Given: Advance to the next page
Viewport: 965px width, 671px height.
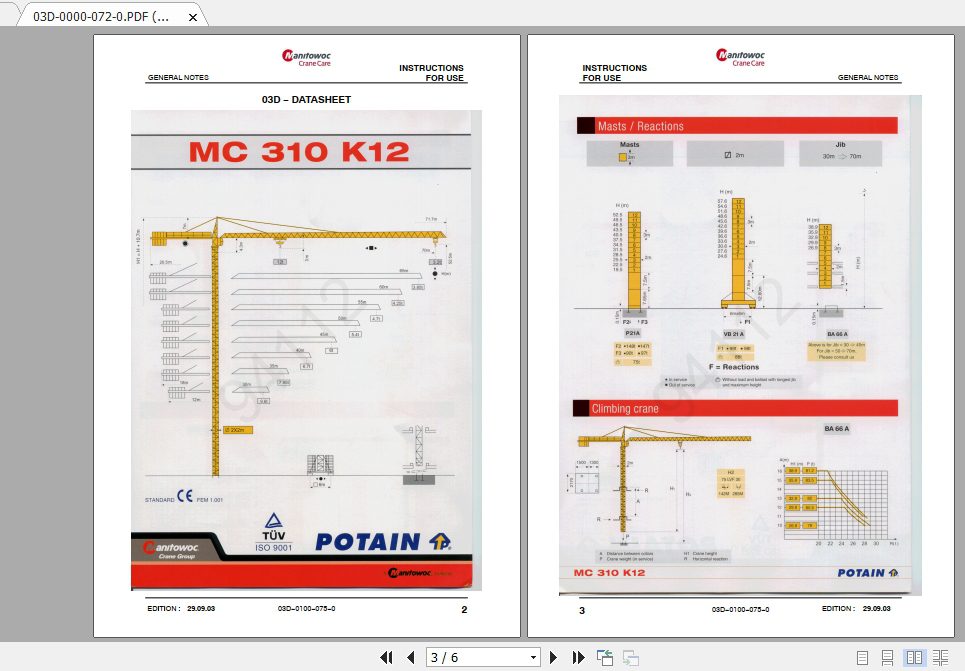Looking at the screenshot, I should pos(553,657).
